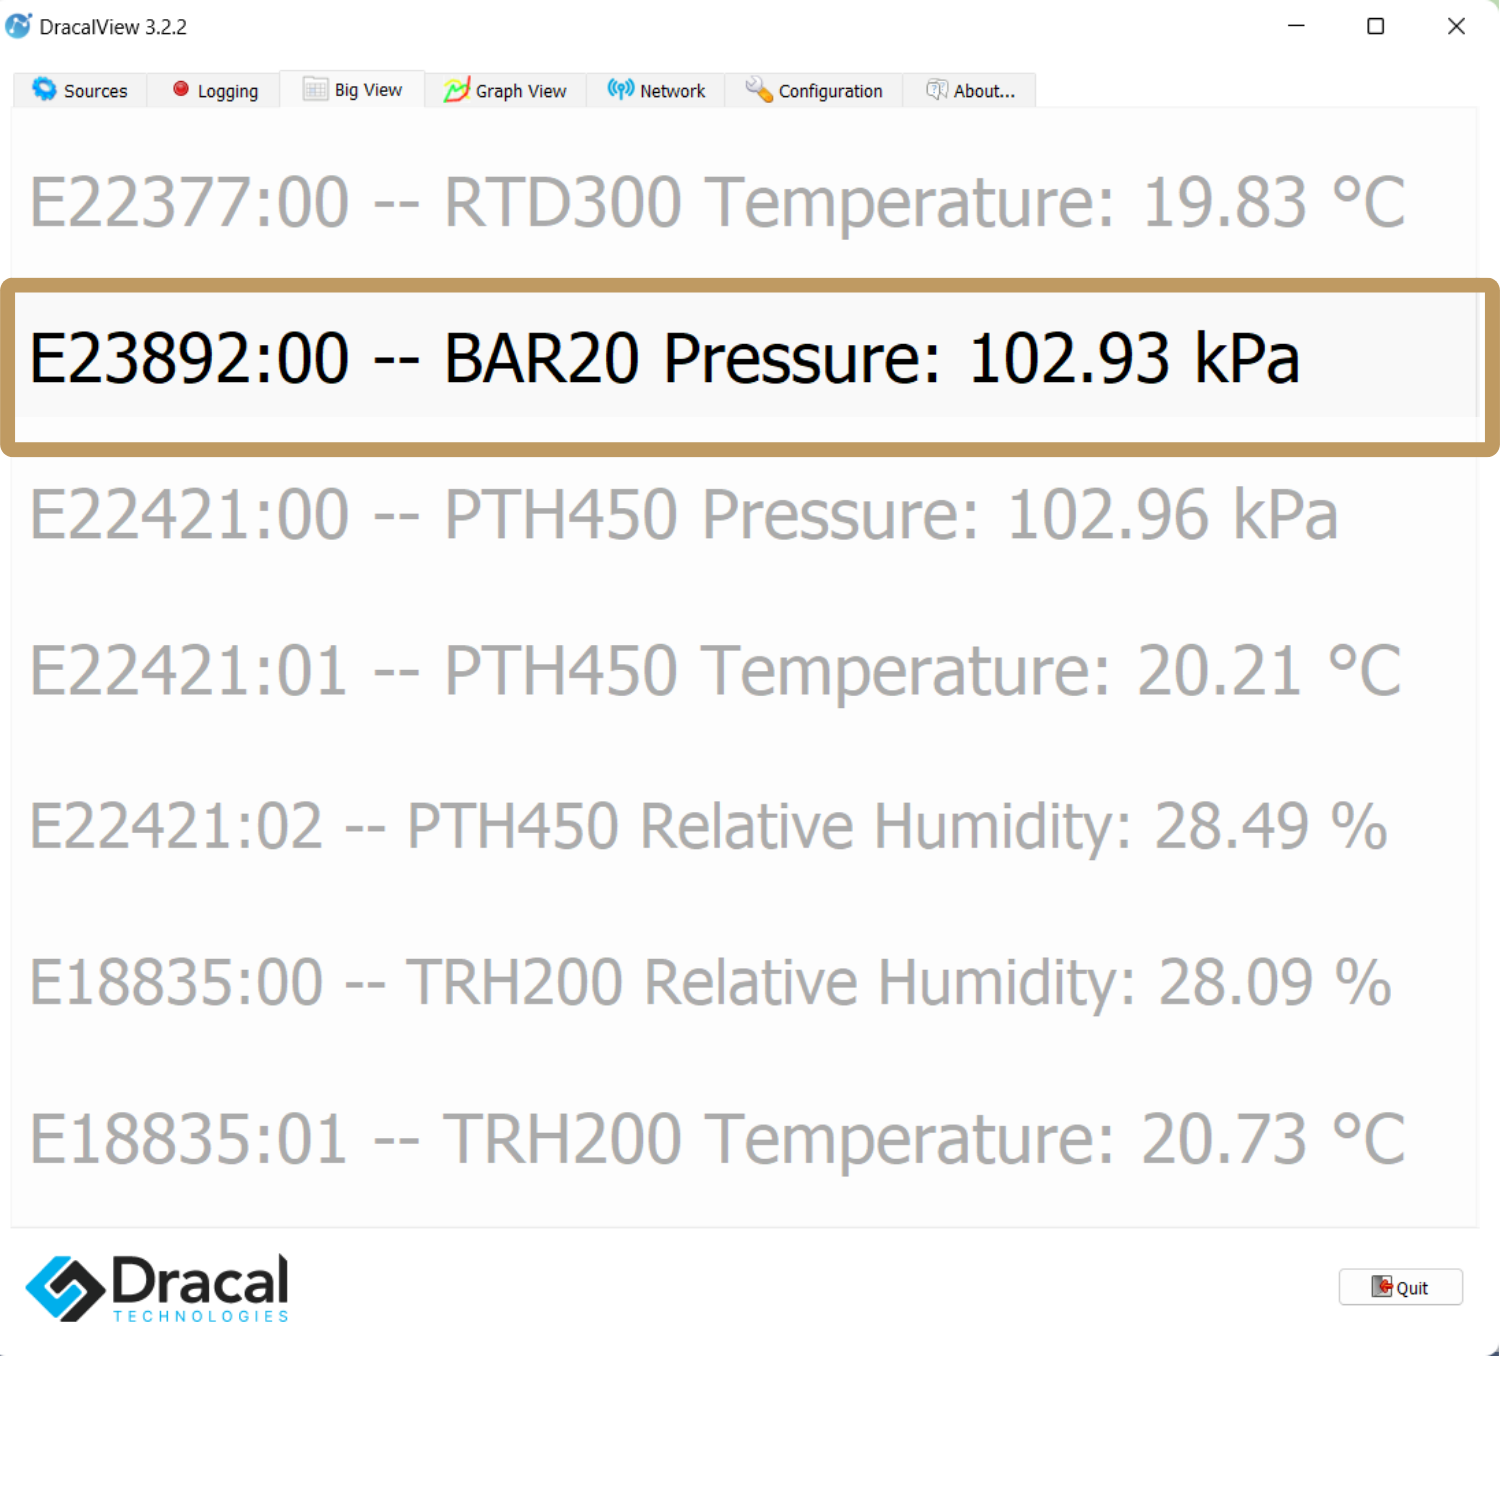
Task: Switch to the Logging tab
Action: click(227, 91)
